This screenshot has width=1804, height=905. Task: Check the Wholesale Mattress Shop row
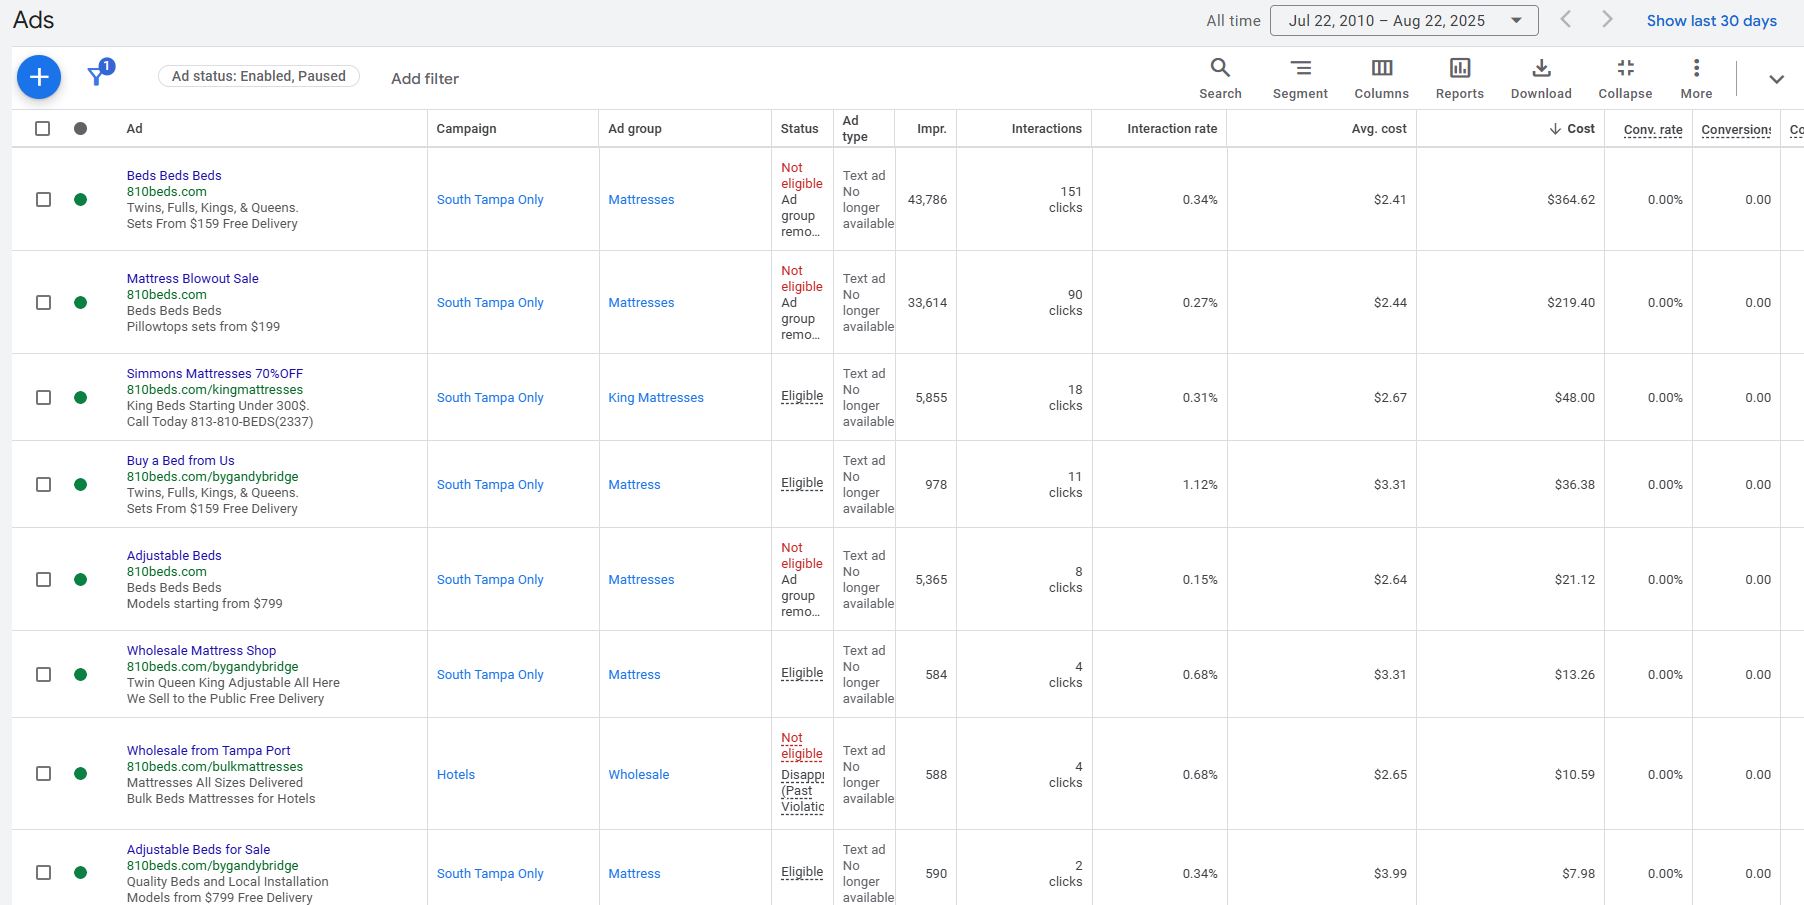coord(43,674)
